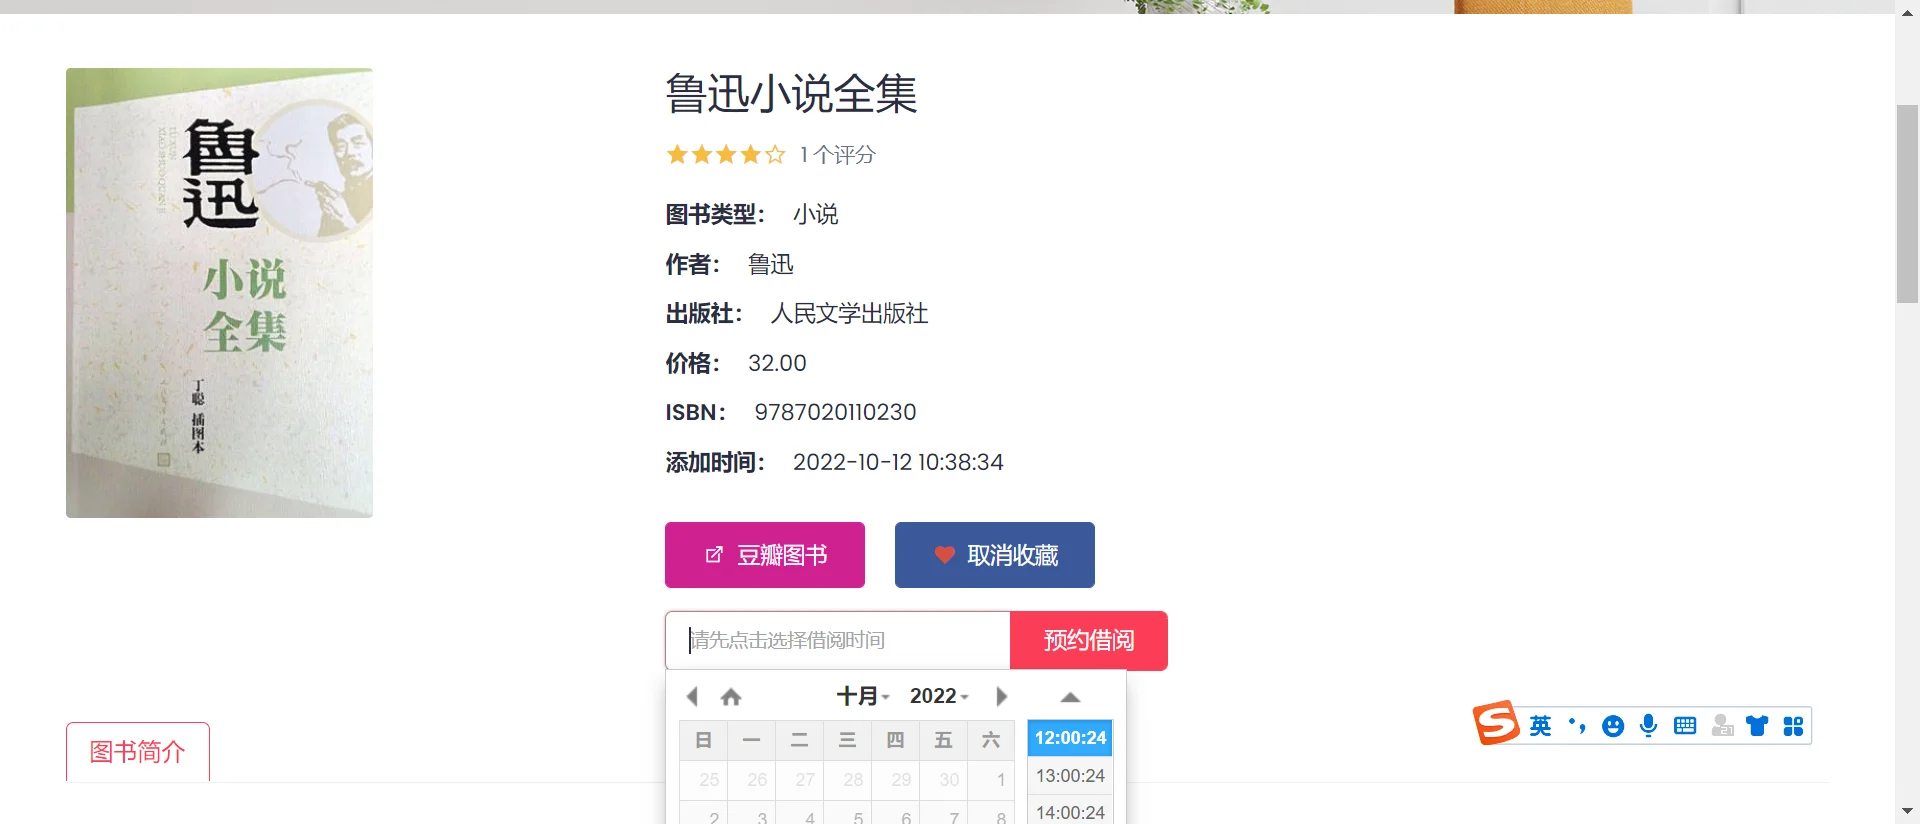Click ISBN value 9787020110230

coord(835,412)
